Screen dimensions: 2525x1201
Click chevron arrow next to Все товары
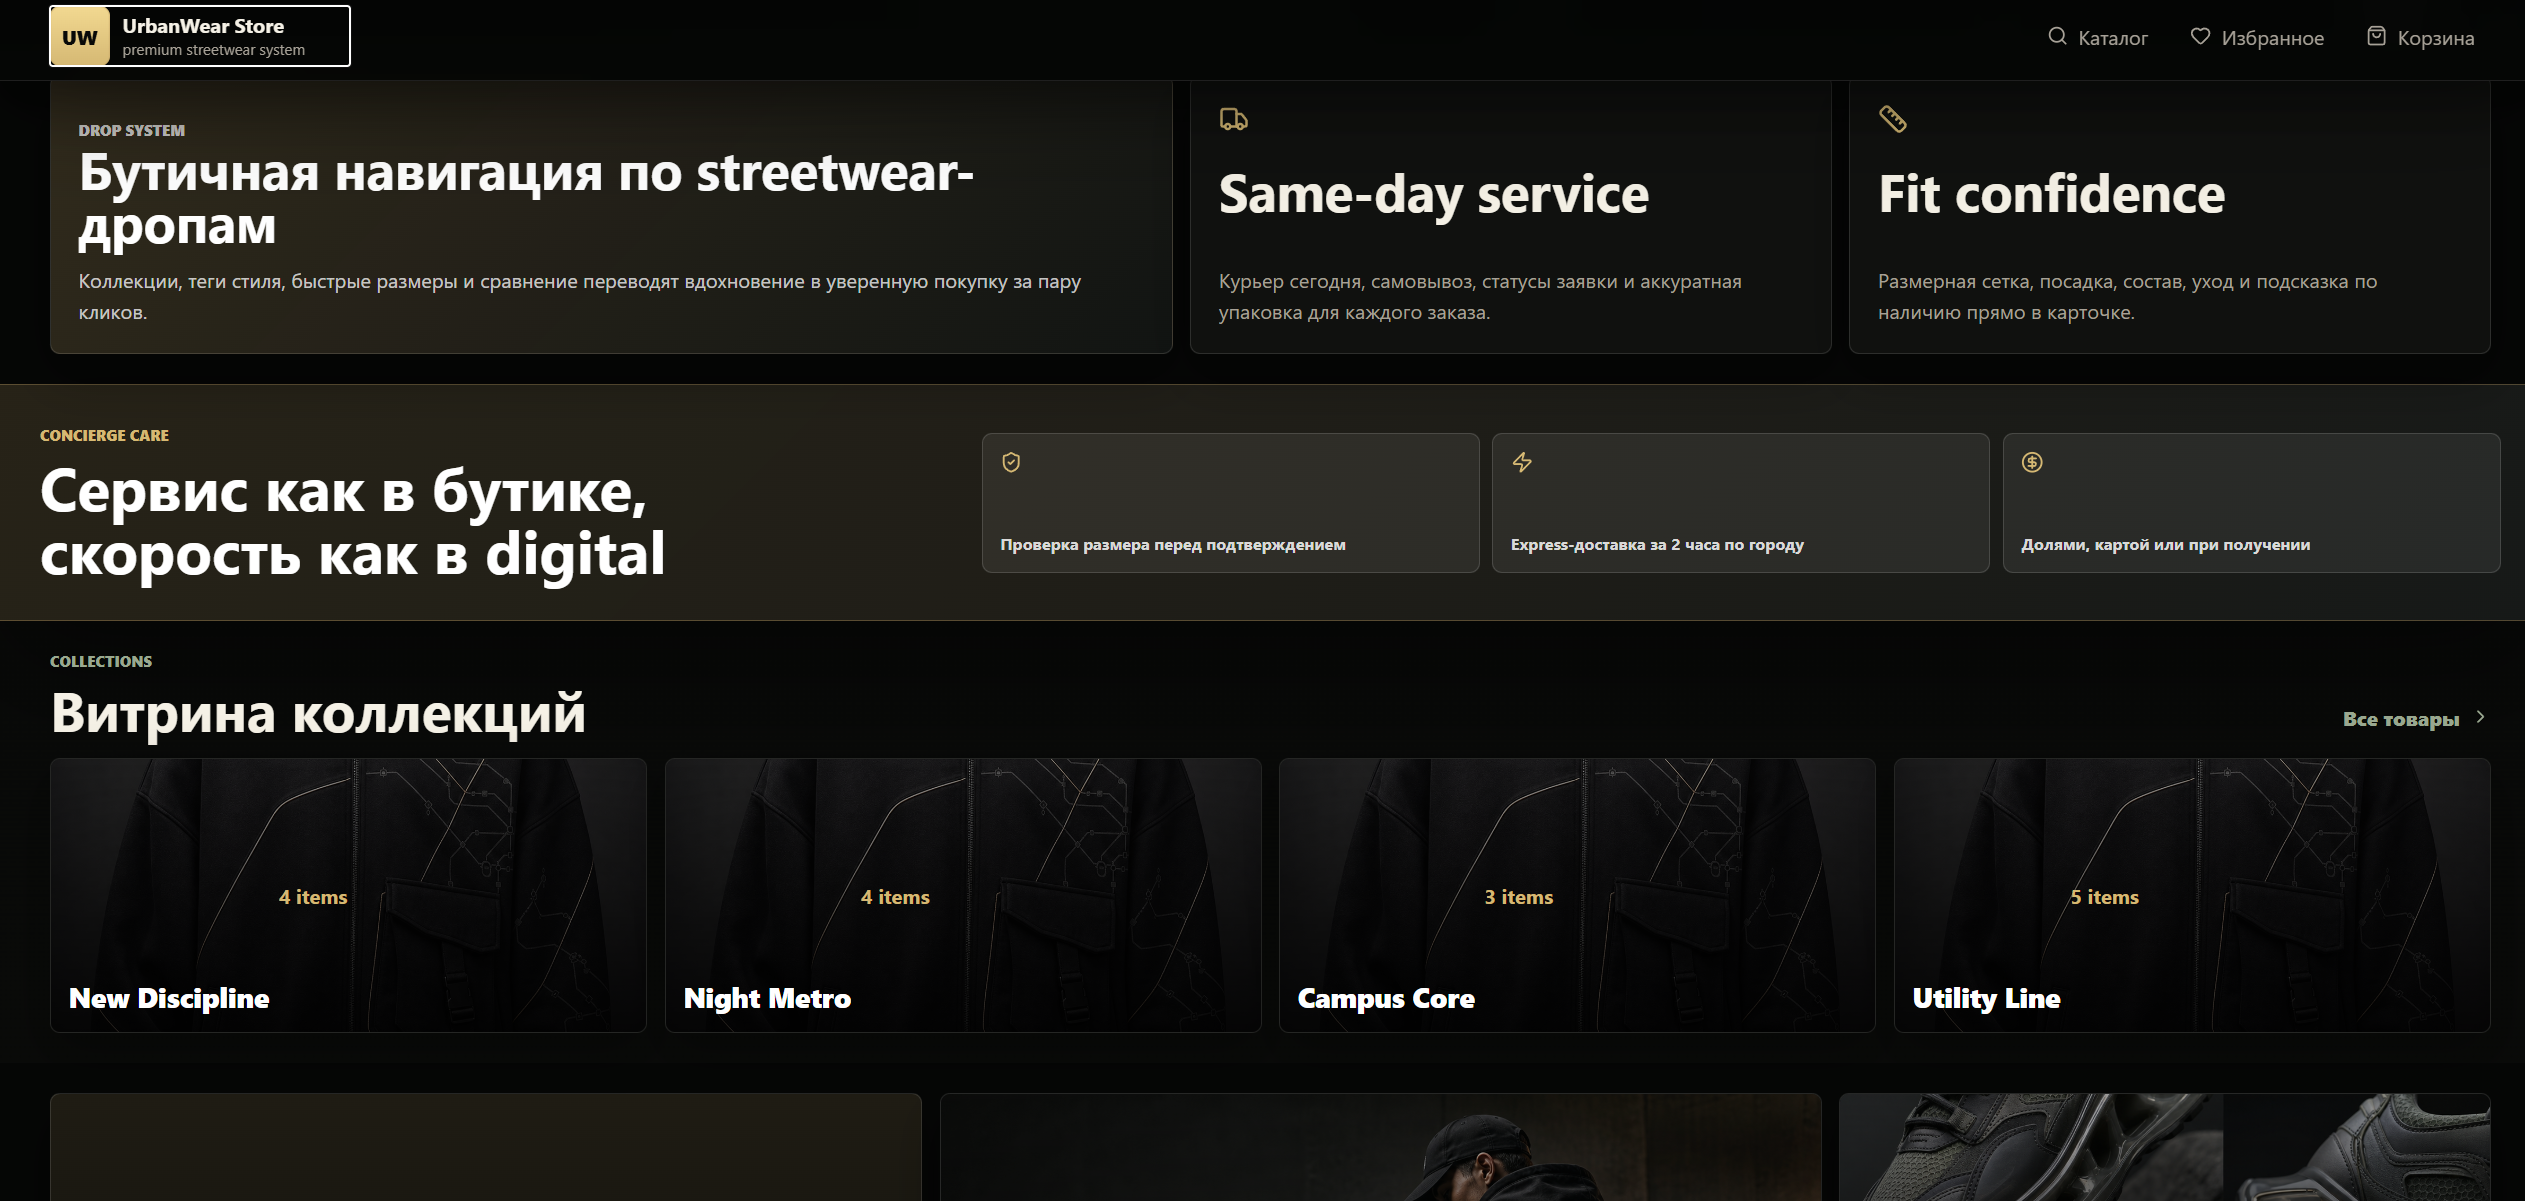tap(2480, 718)
